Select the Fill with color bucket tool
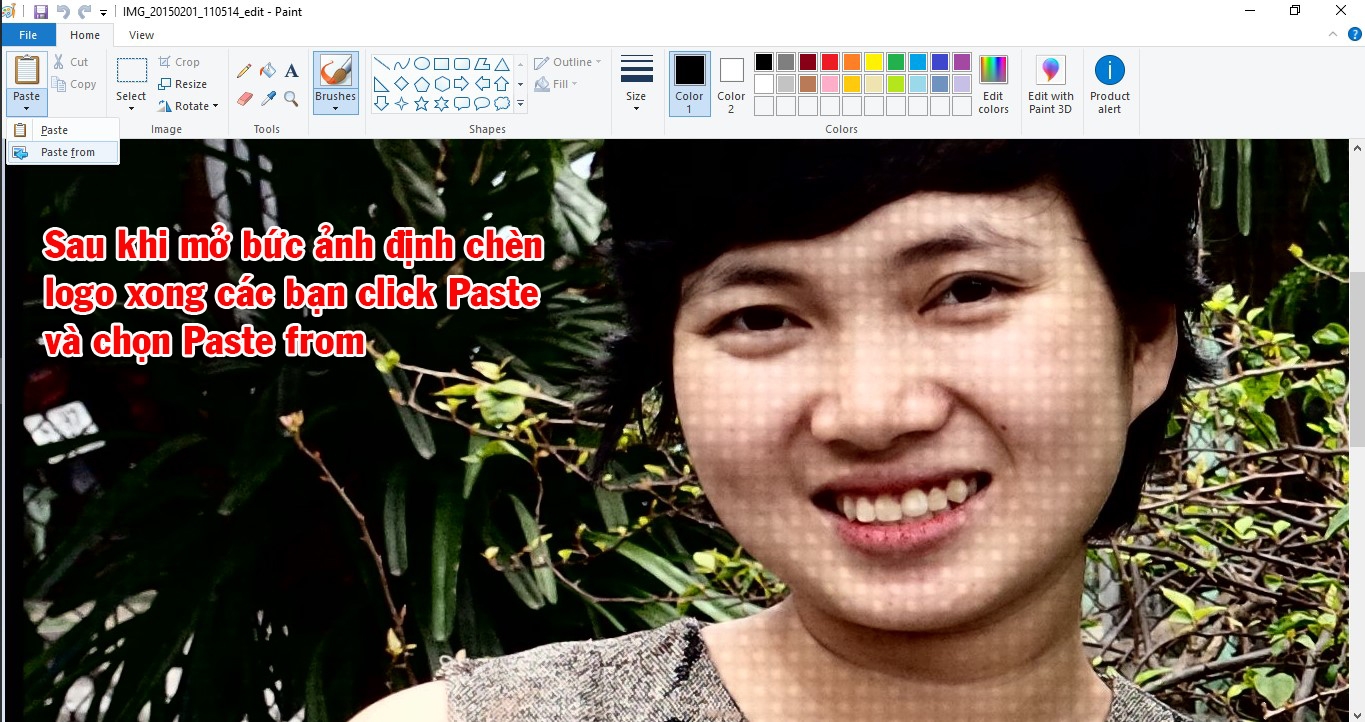 268,71
